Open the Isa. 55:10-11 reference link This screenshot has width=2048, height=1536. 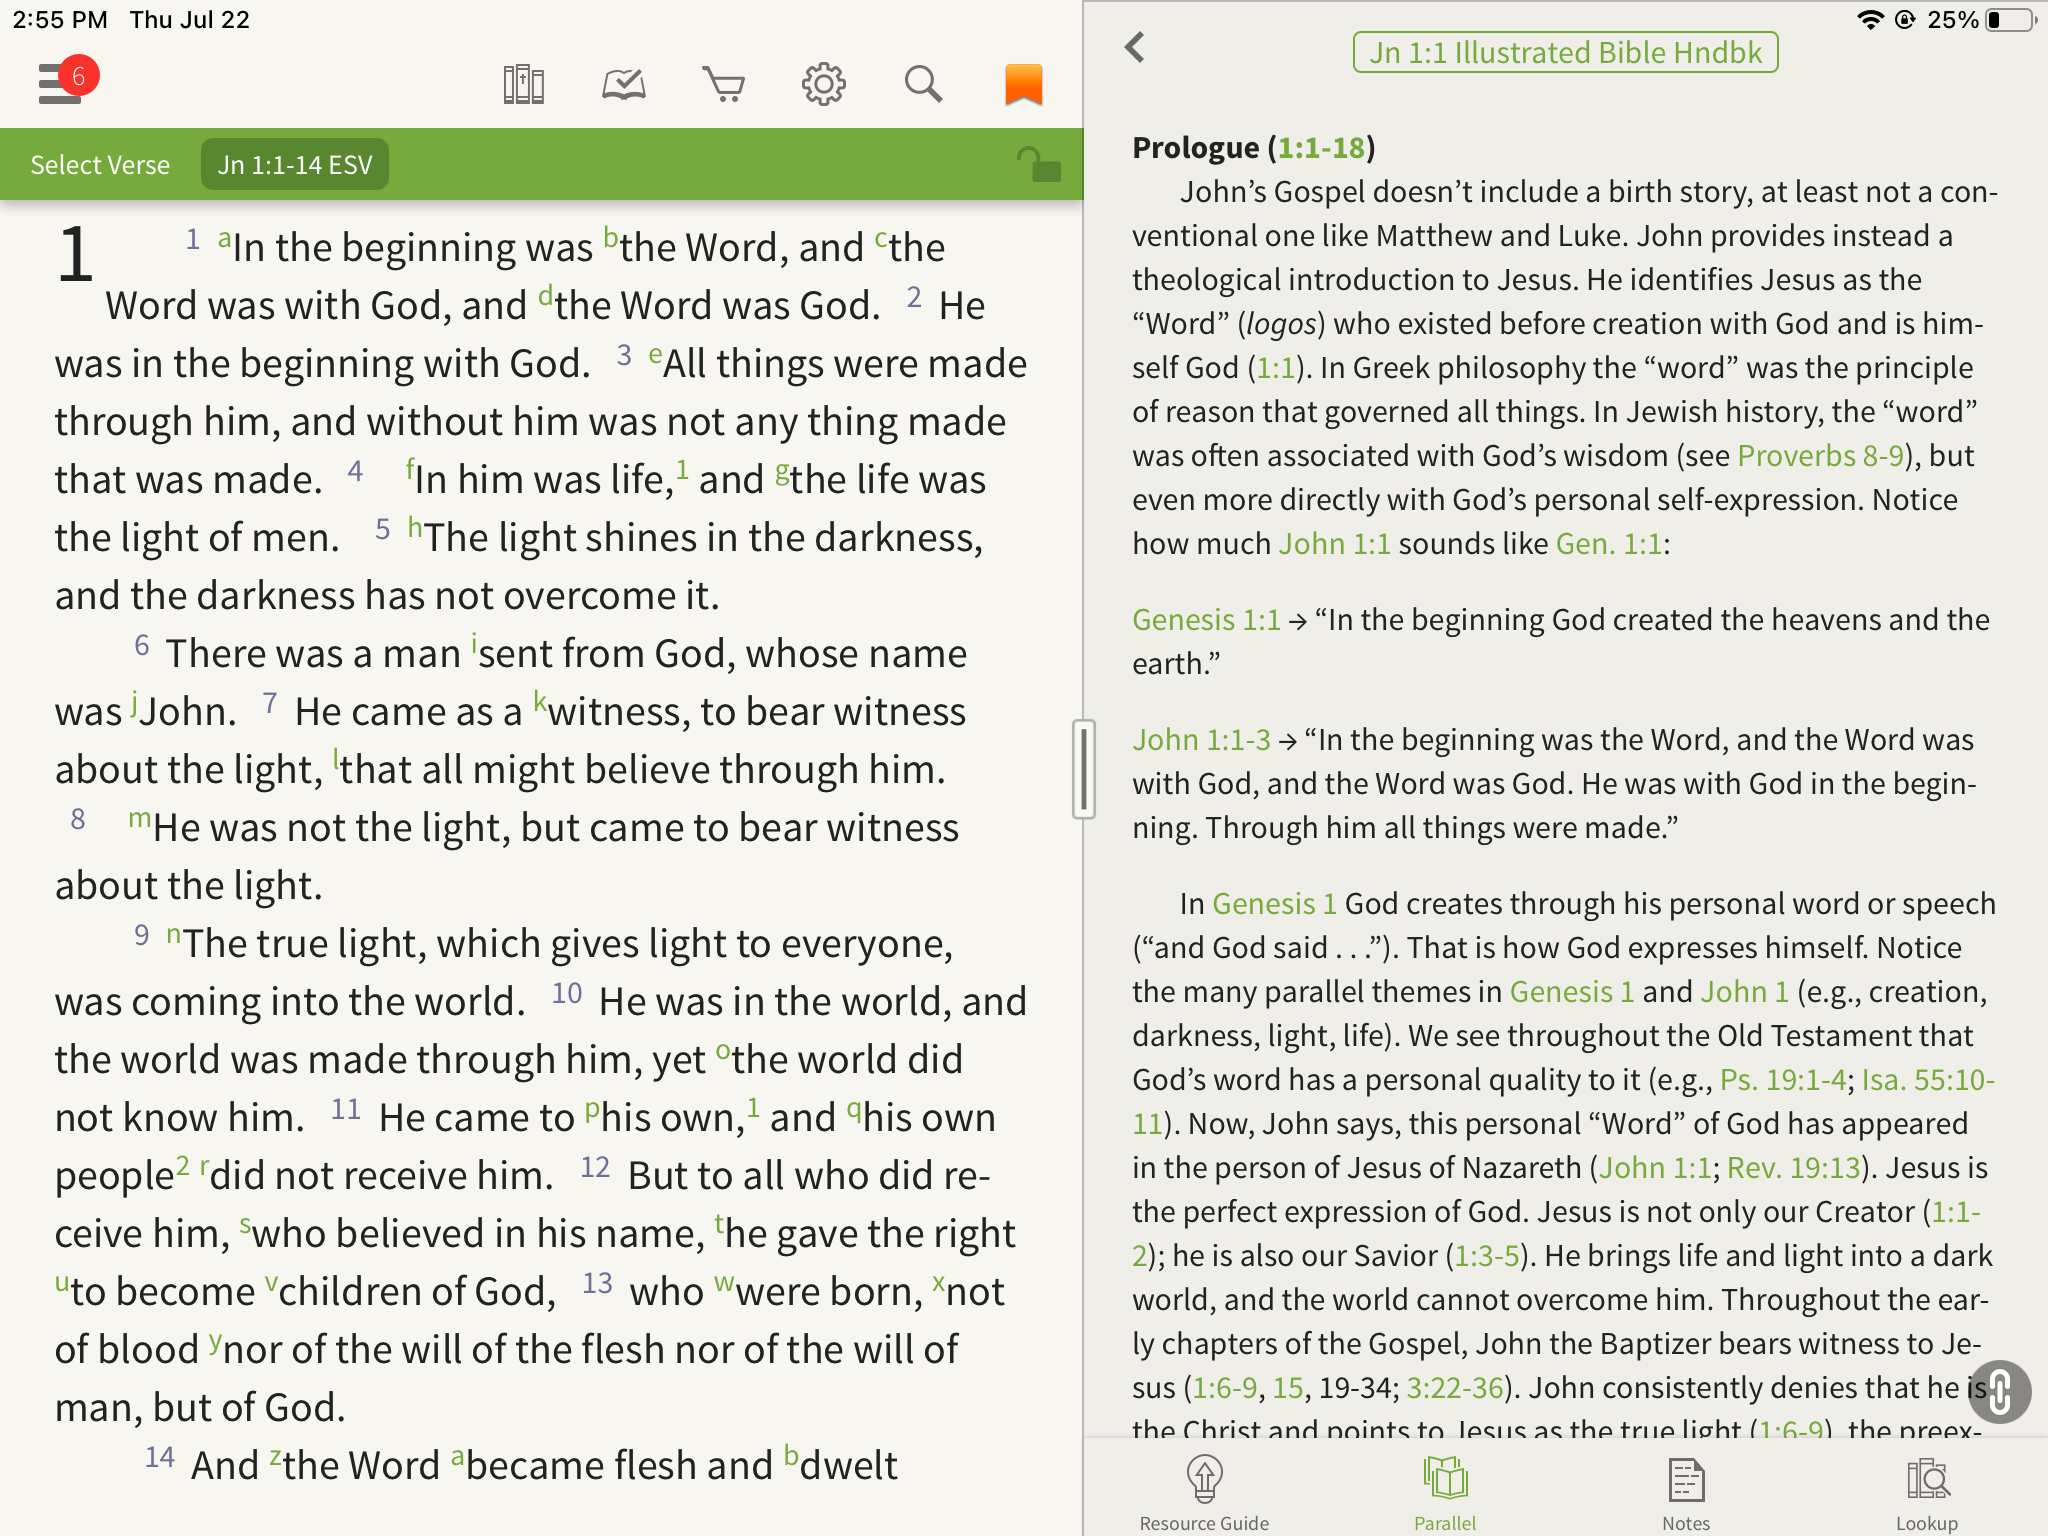[1928, 1080]
